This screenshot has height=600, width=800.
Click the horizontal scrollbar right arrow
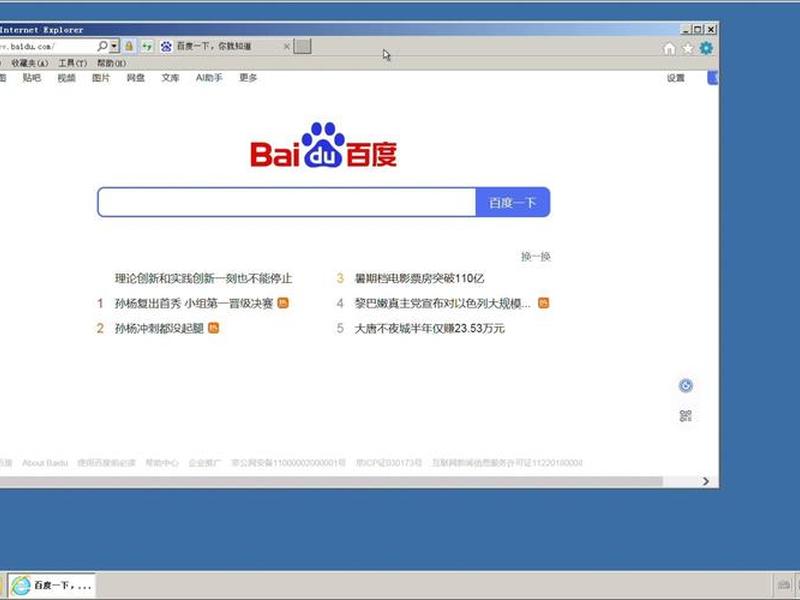point(706,481)
